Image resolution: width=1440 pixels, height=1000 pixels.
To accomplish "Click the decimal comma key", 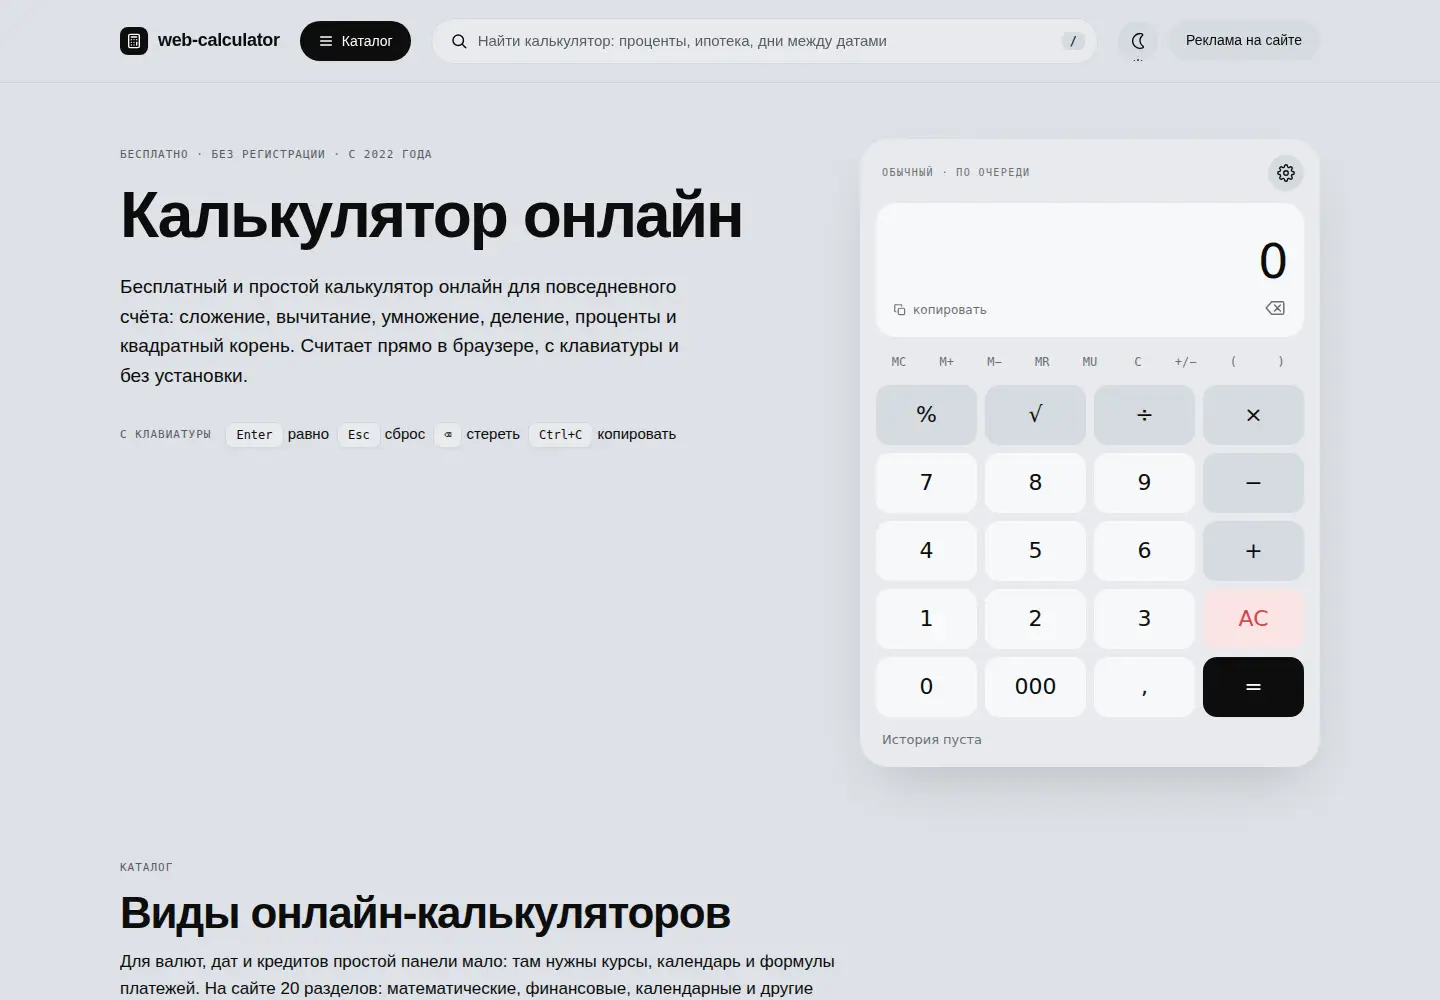I will point(1144,687).
